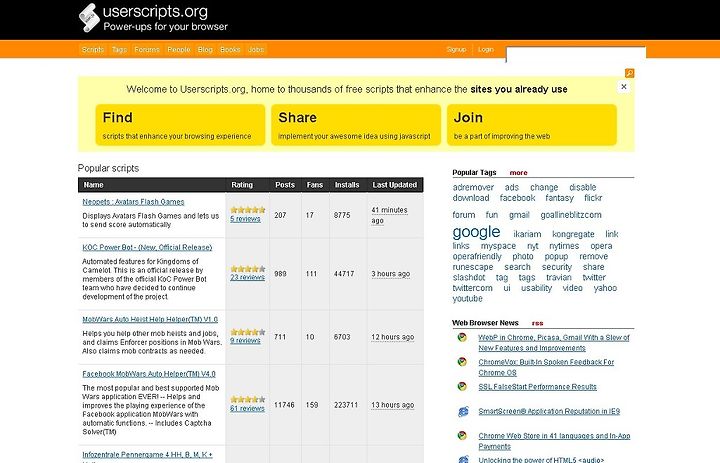Select the adremover tag
The height and width of the screenshot is (463, 720).
pos(473,187)
